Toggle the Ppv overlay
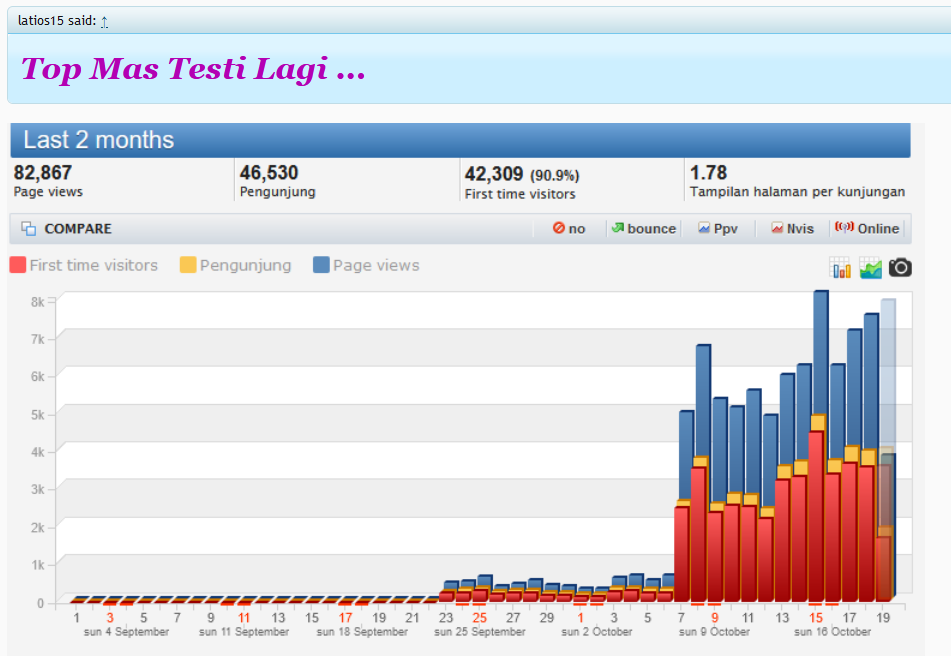Screen dimensions: 951x656 [x=717, y=229]
